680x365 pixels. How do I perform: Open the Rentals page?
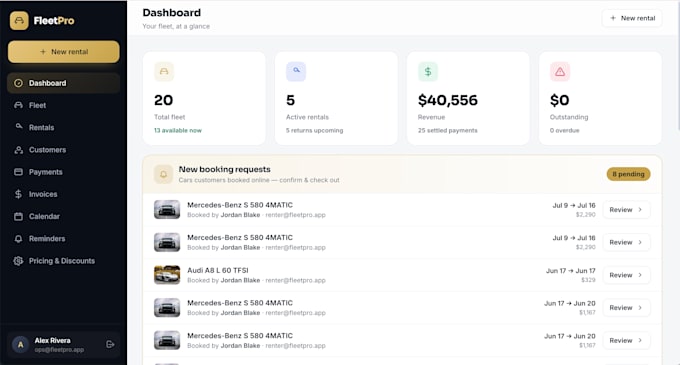tap(64, 127)
